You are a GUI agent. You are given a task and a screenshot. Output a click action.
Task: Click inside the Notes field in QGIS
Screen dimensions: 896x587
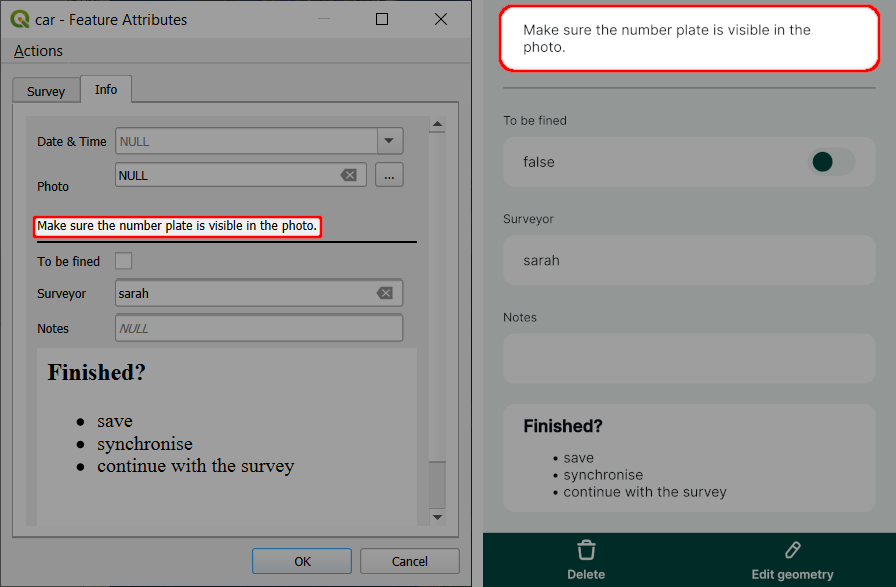[258, 327]
